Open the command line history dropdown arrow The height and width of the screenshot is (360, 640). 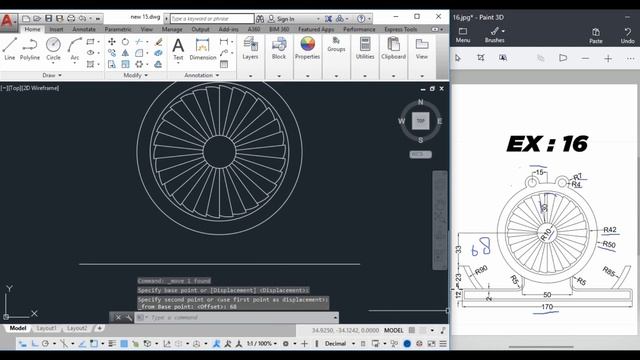tap(335, 317)
